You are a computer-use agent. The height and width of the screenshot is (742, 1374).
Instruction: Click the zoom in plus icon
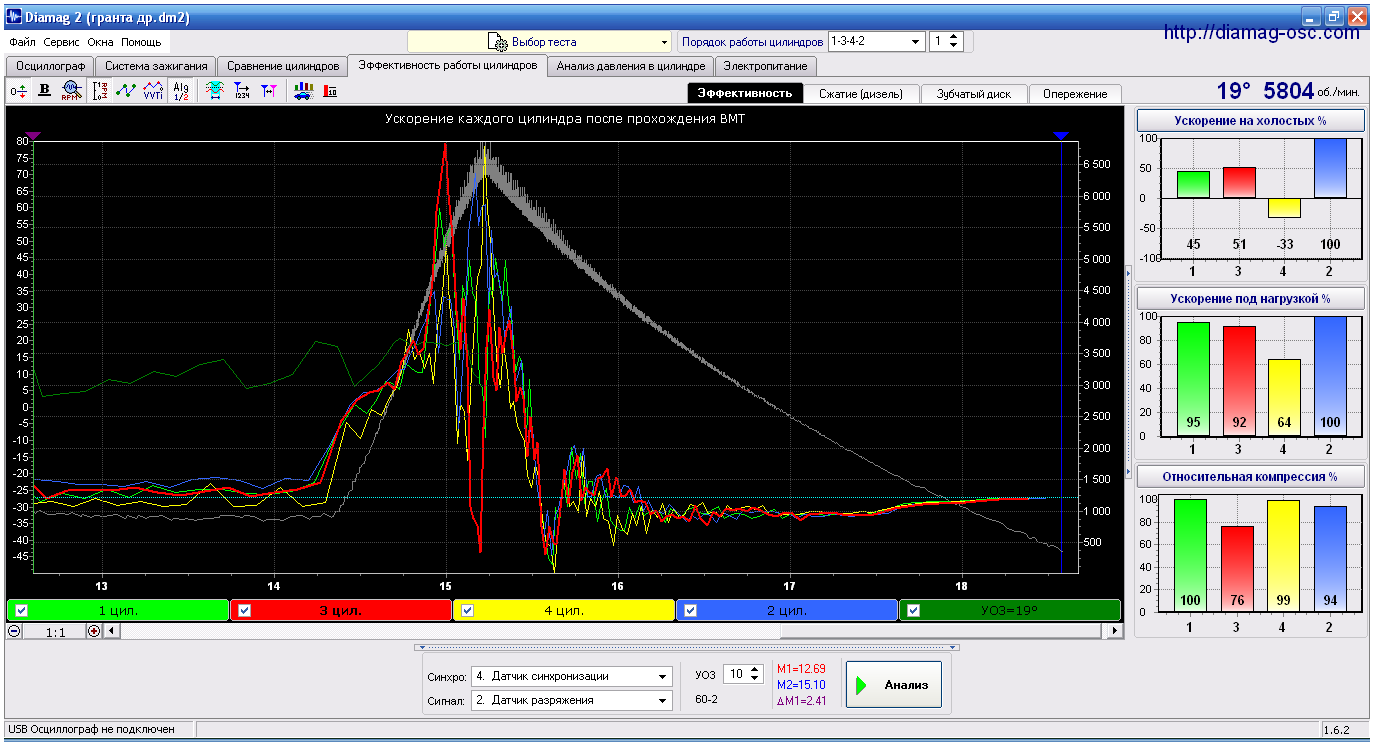[94, 631]
